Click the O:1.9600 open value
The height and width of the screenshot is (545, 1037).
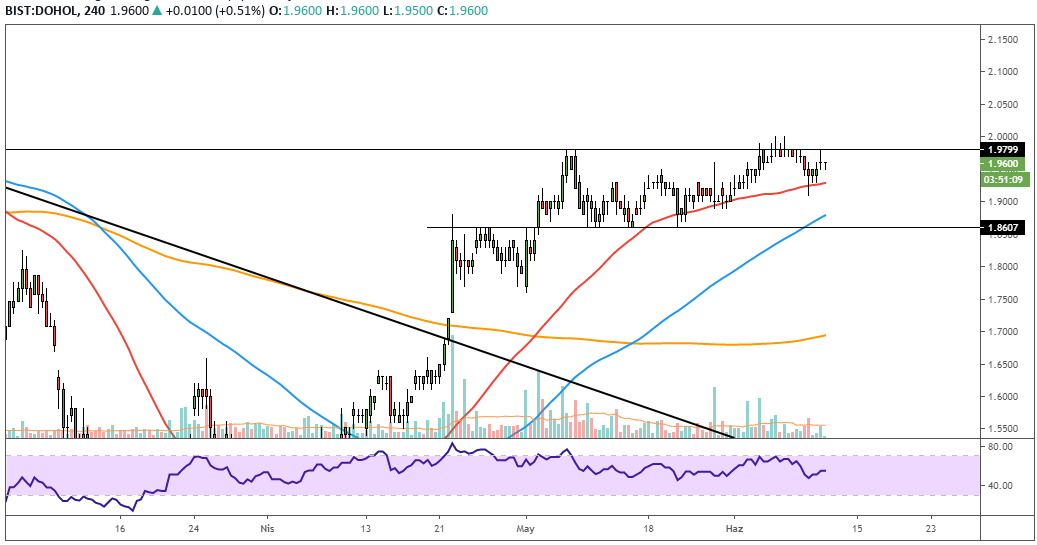(x=296, y=11)
